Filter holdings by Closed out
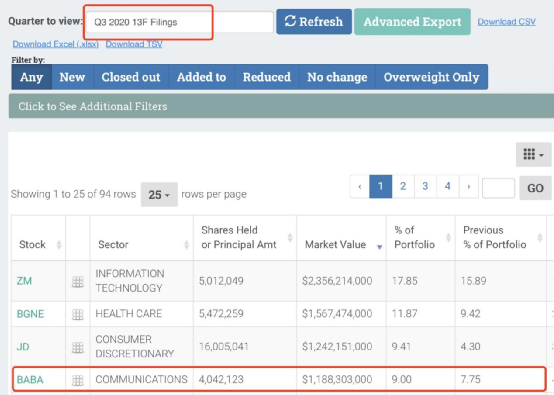The width and height of the screenshot is (554, 395). tap(131, 77)
